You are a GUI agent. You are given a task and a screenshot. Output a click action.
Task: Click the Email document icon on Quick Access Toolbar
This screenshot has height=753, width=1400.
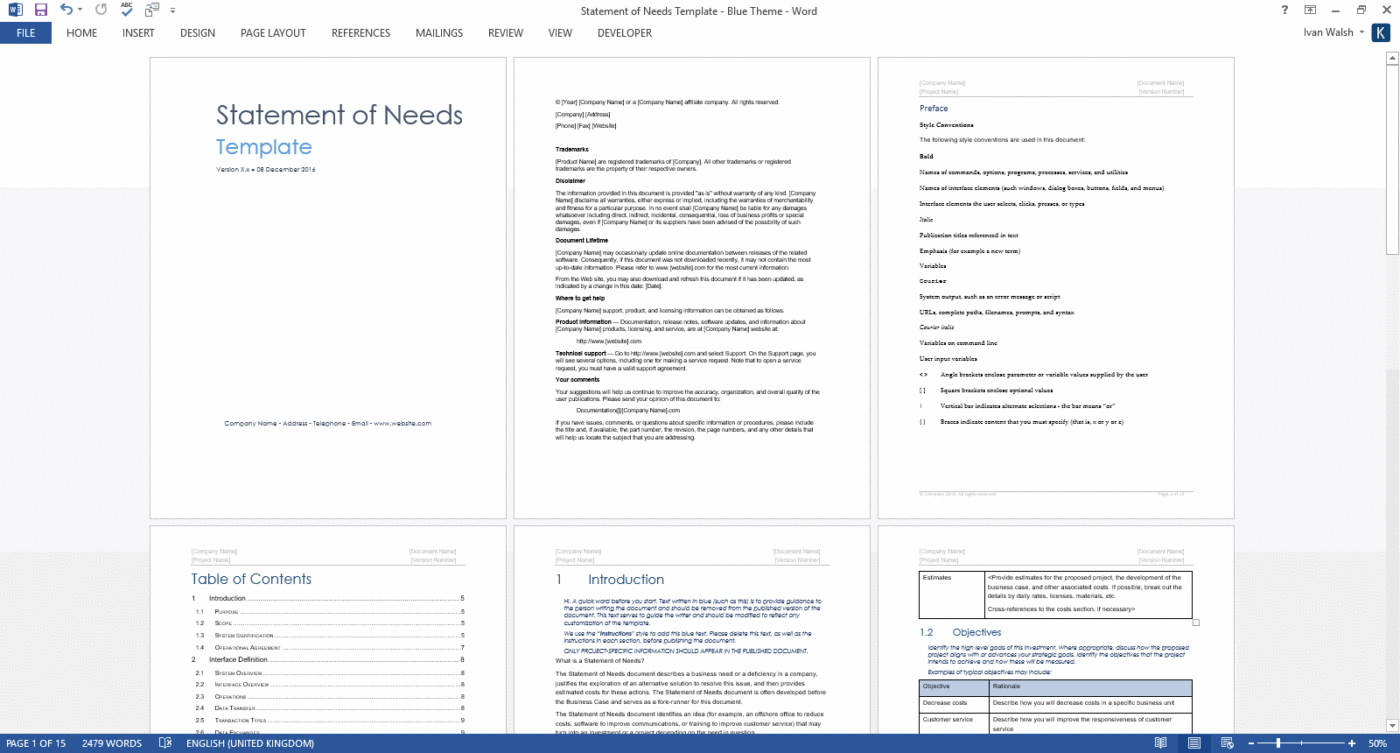coord(150,9)
